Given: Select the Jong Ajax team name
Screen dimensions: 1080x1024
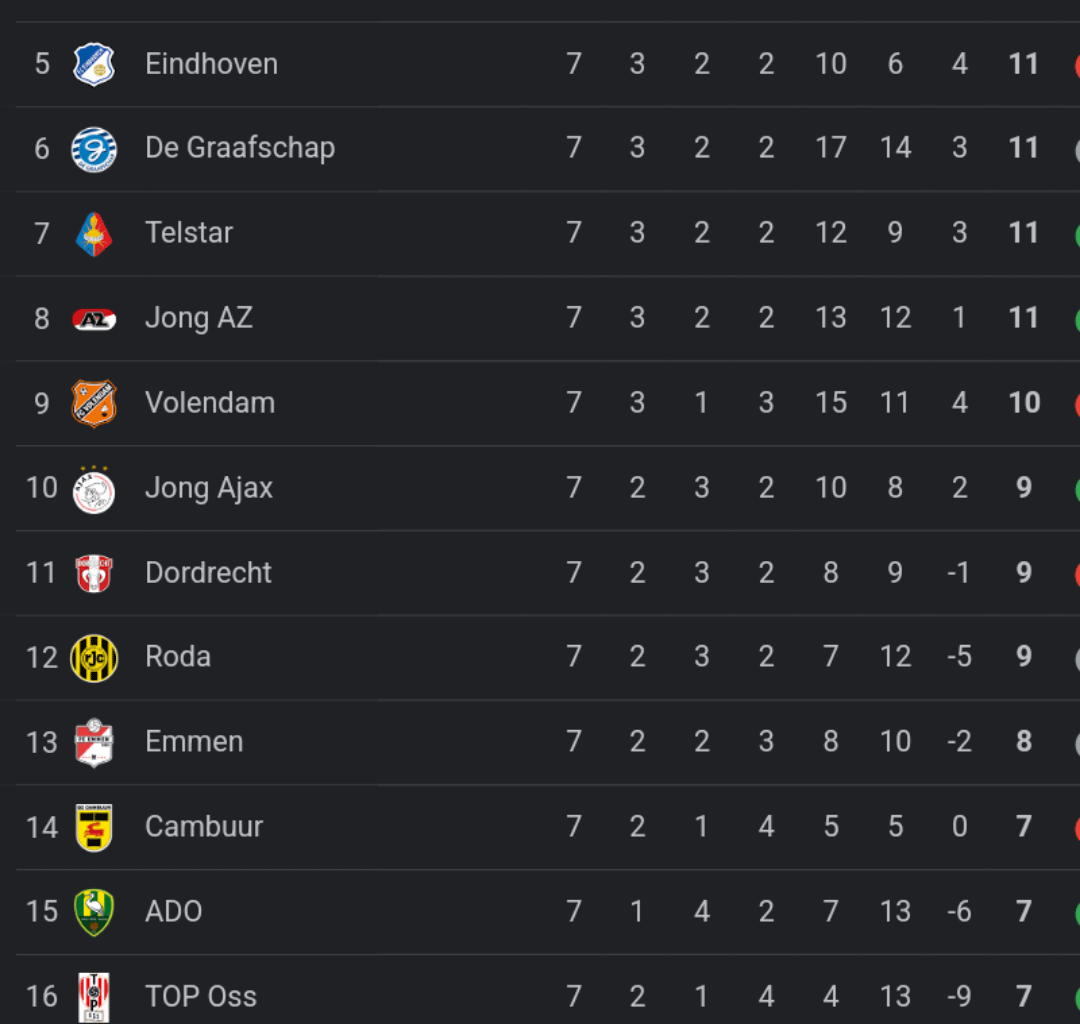Looking at the screenshot, I should (209, 488).
